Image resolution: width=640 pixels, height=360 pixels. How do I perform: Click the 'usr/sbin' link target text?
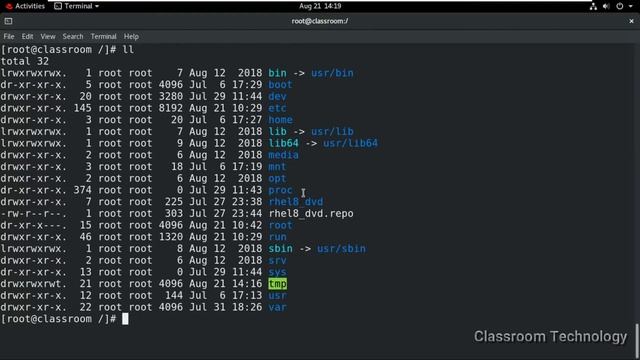(341, 249)
